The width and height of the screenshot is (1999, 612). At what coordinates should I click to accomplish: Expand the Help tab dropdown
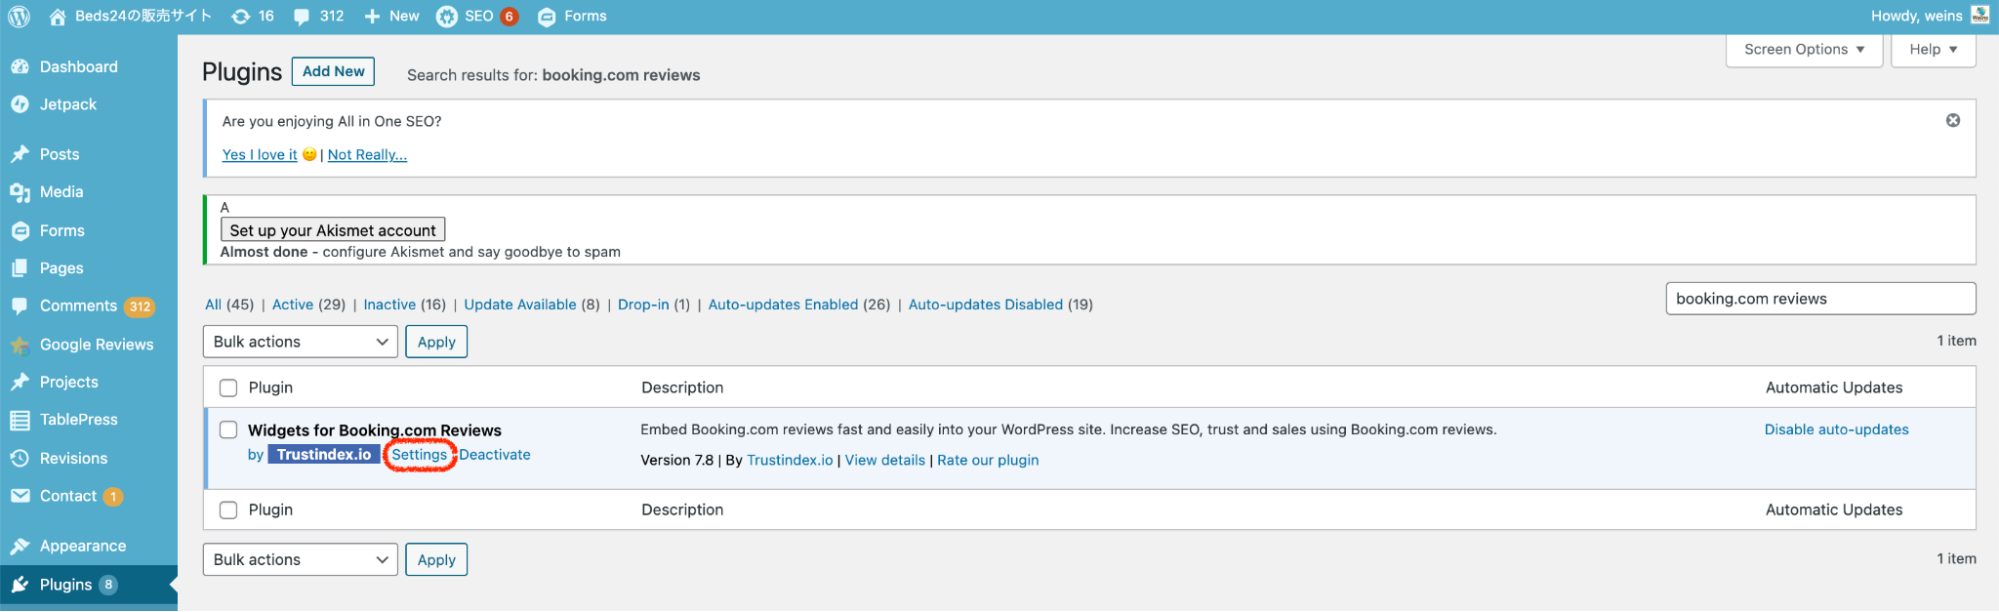(x=1932, y=49)
